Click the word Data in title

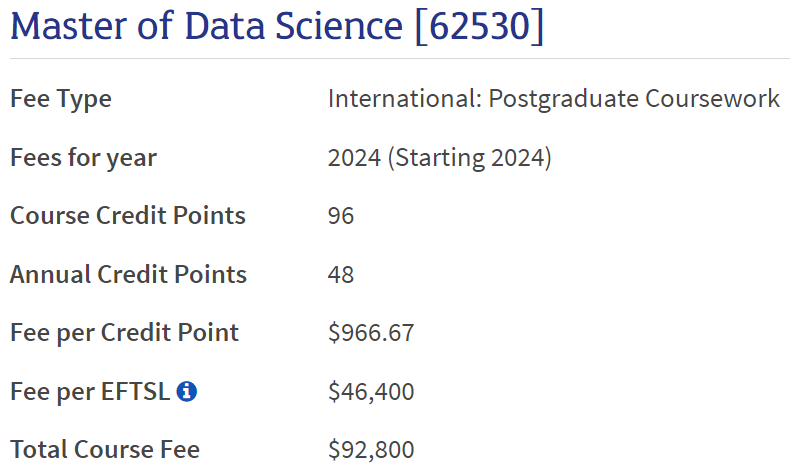225,26
